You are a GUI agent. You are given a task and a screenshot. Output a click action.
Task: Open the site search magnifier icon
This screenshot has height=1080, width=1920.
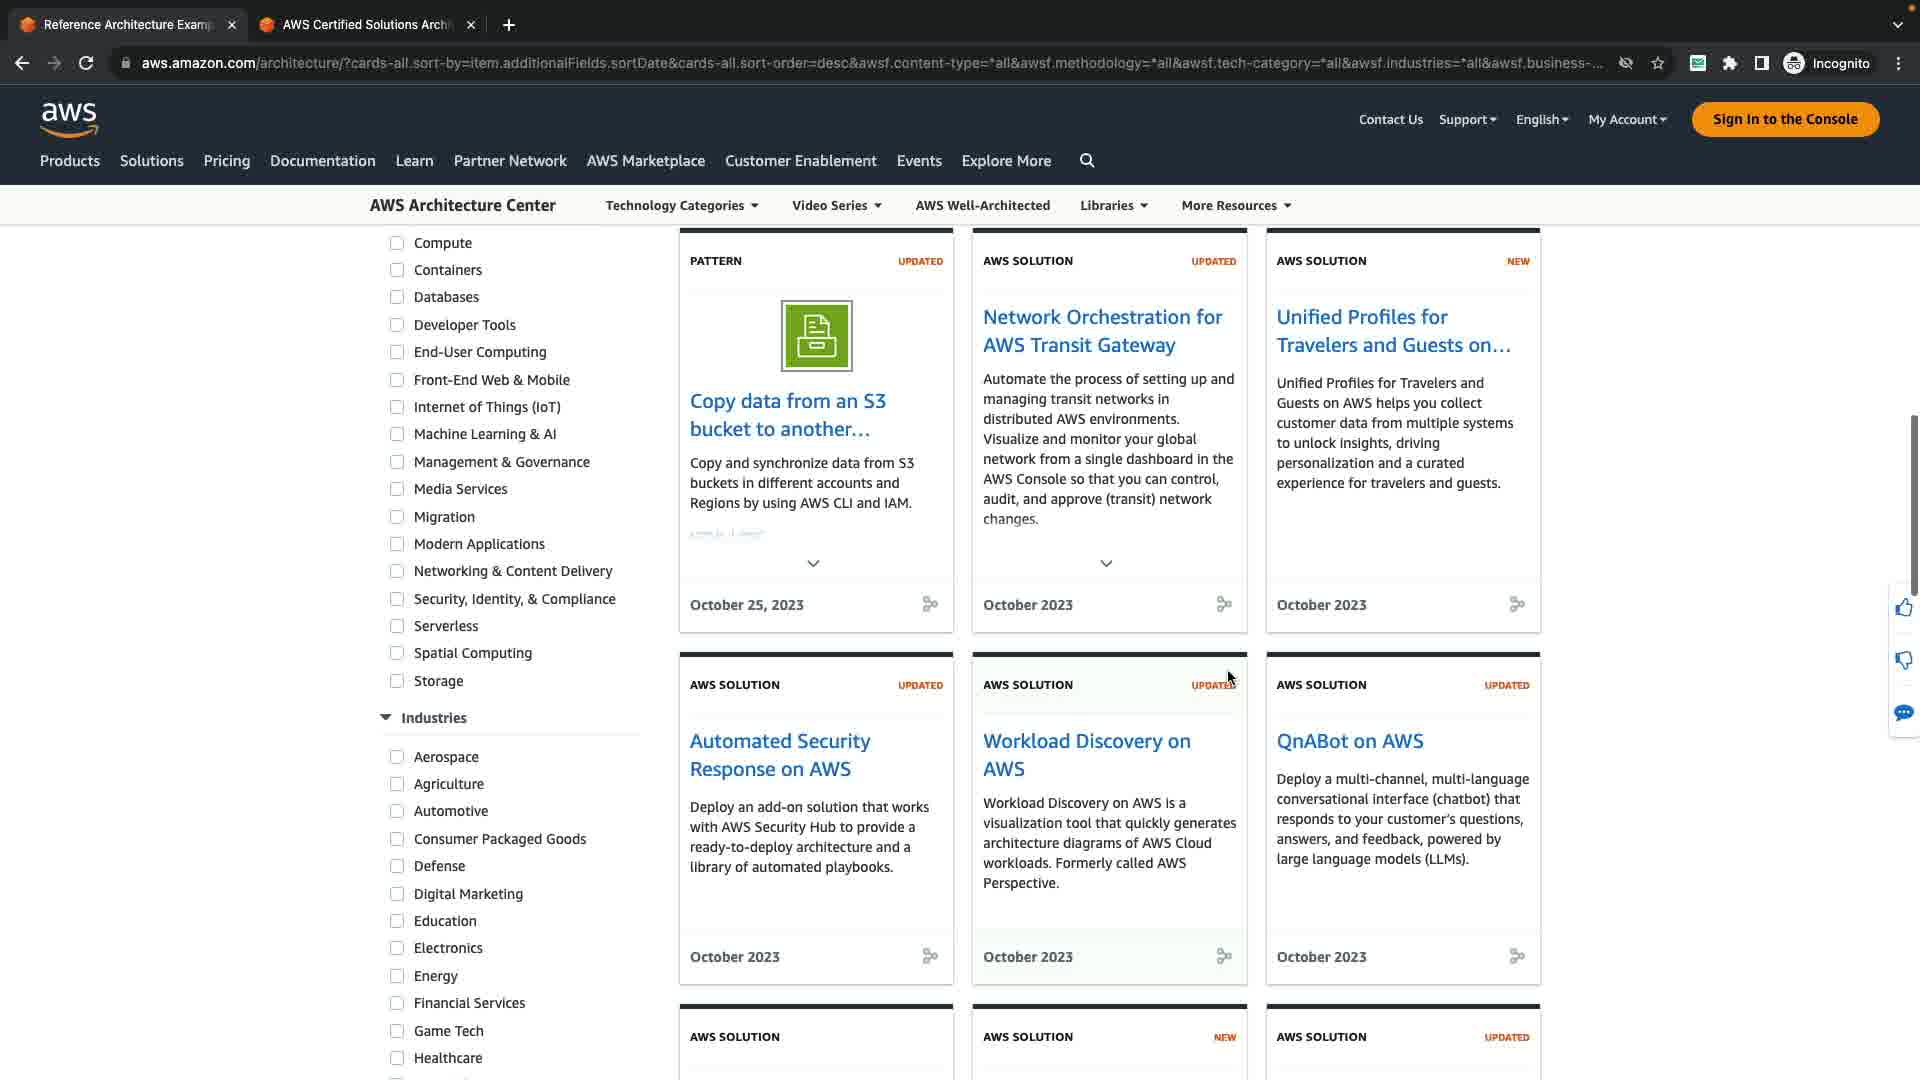click(1087, 161)
